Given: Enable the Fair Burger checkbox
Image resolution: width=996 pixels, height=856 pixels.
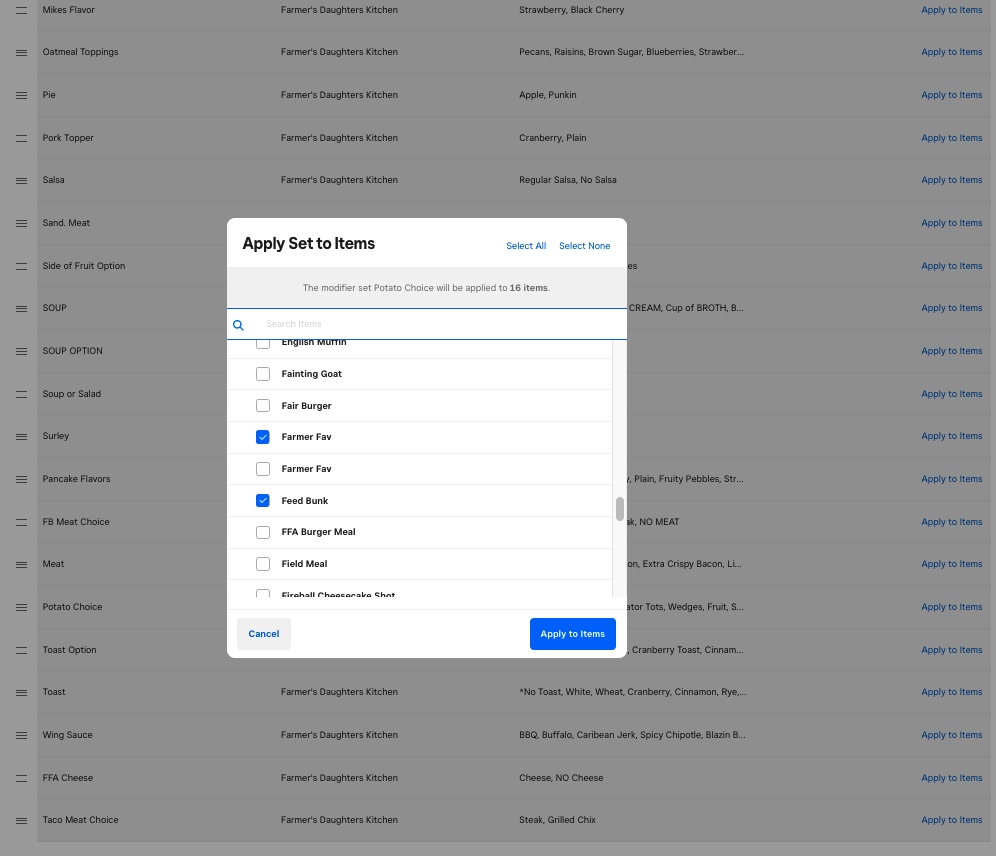Looking at the screenshot, I should pos(263,406).
